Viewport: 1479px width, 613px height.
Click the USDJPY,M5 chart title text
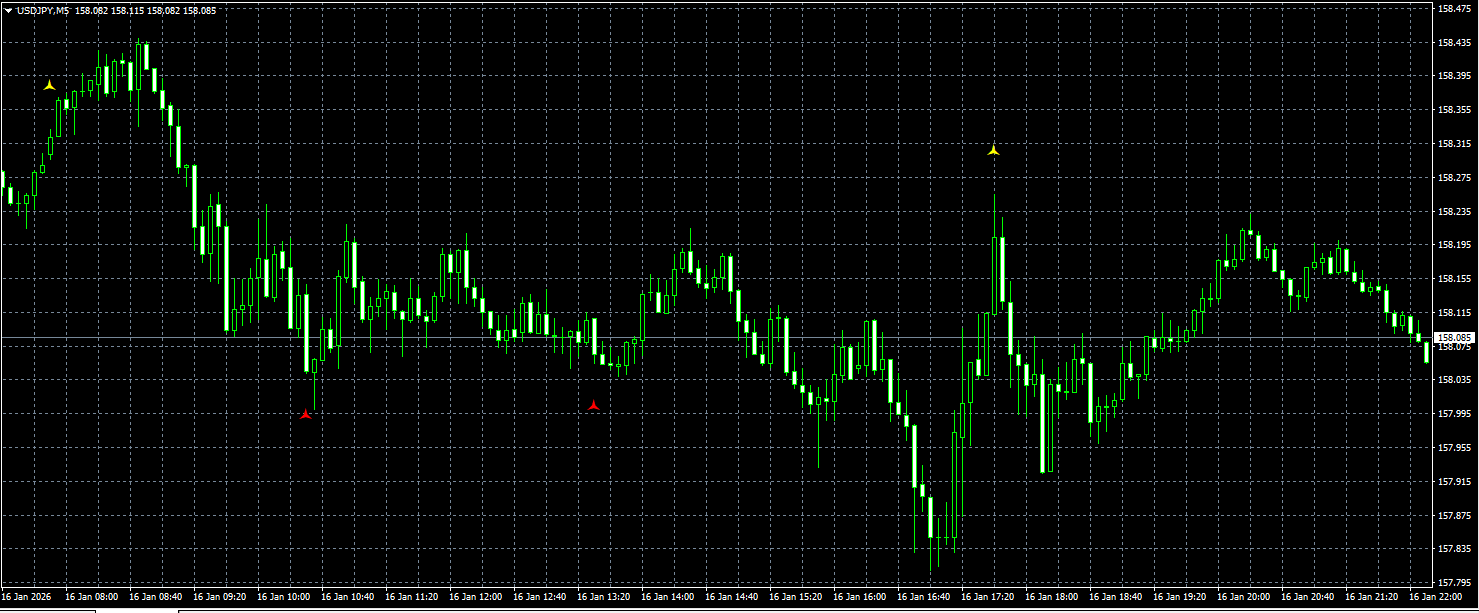(43, 10)
